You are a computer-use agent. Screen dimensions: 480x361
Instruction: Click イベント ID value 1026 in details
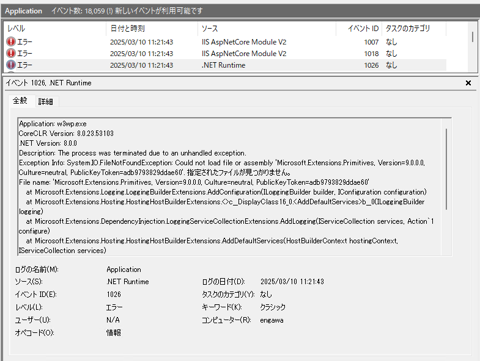114,294
